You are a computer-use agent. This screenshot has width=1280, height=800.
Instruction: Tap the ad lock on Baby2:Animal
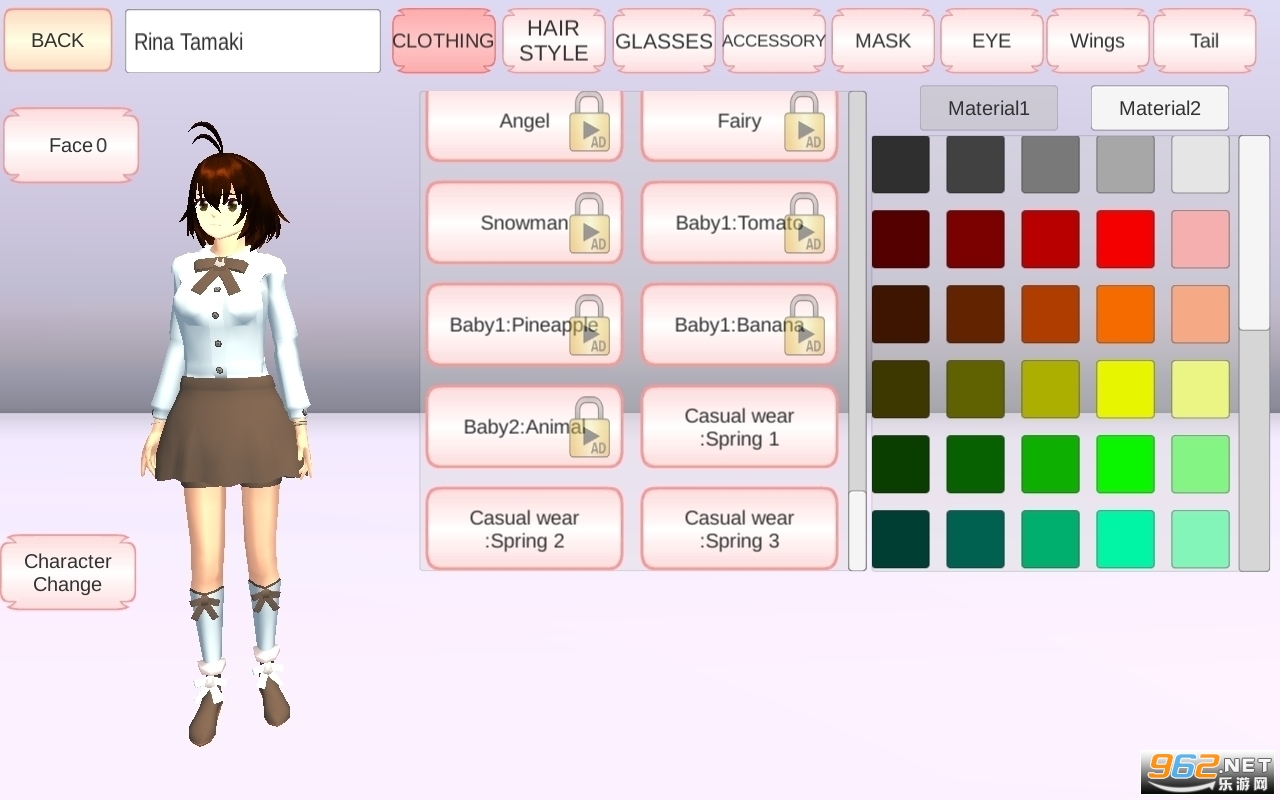click(590, 427)
